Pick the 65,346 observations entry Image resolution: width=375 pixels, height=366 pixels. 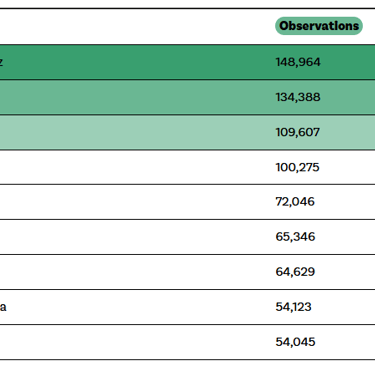[x=295, y=237]
